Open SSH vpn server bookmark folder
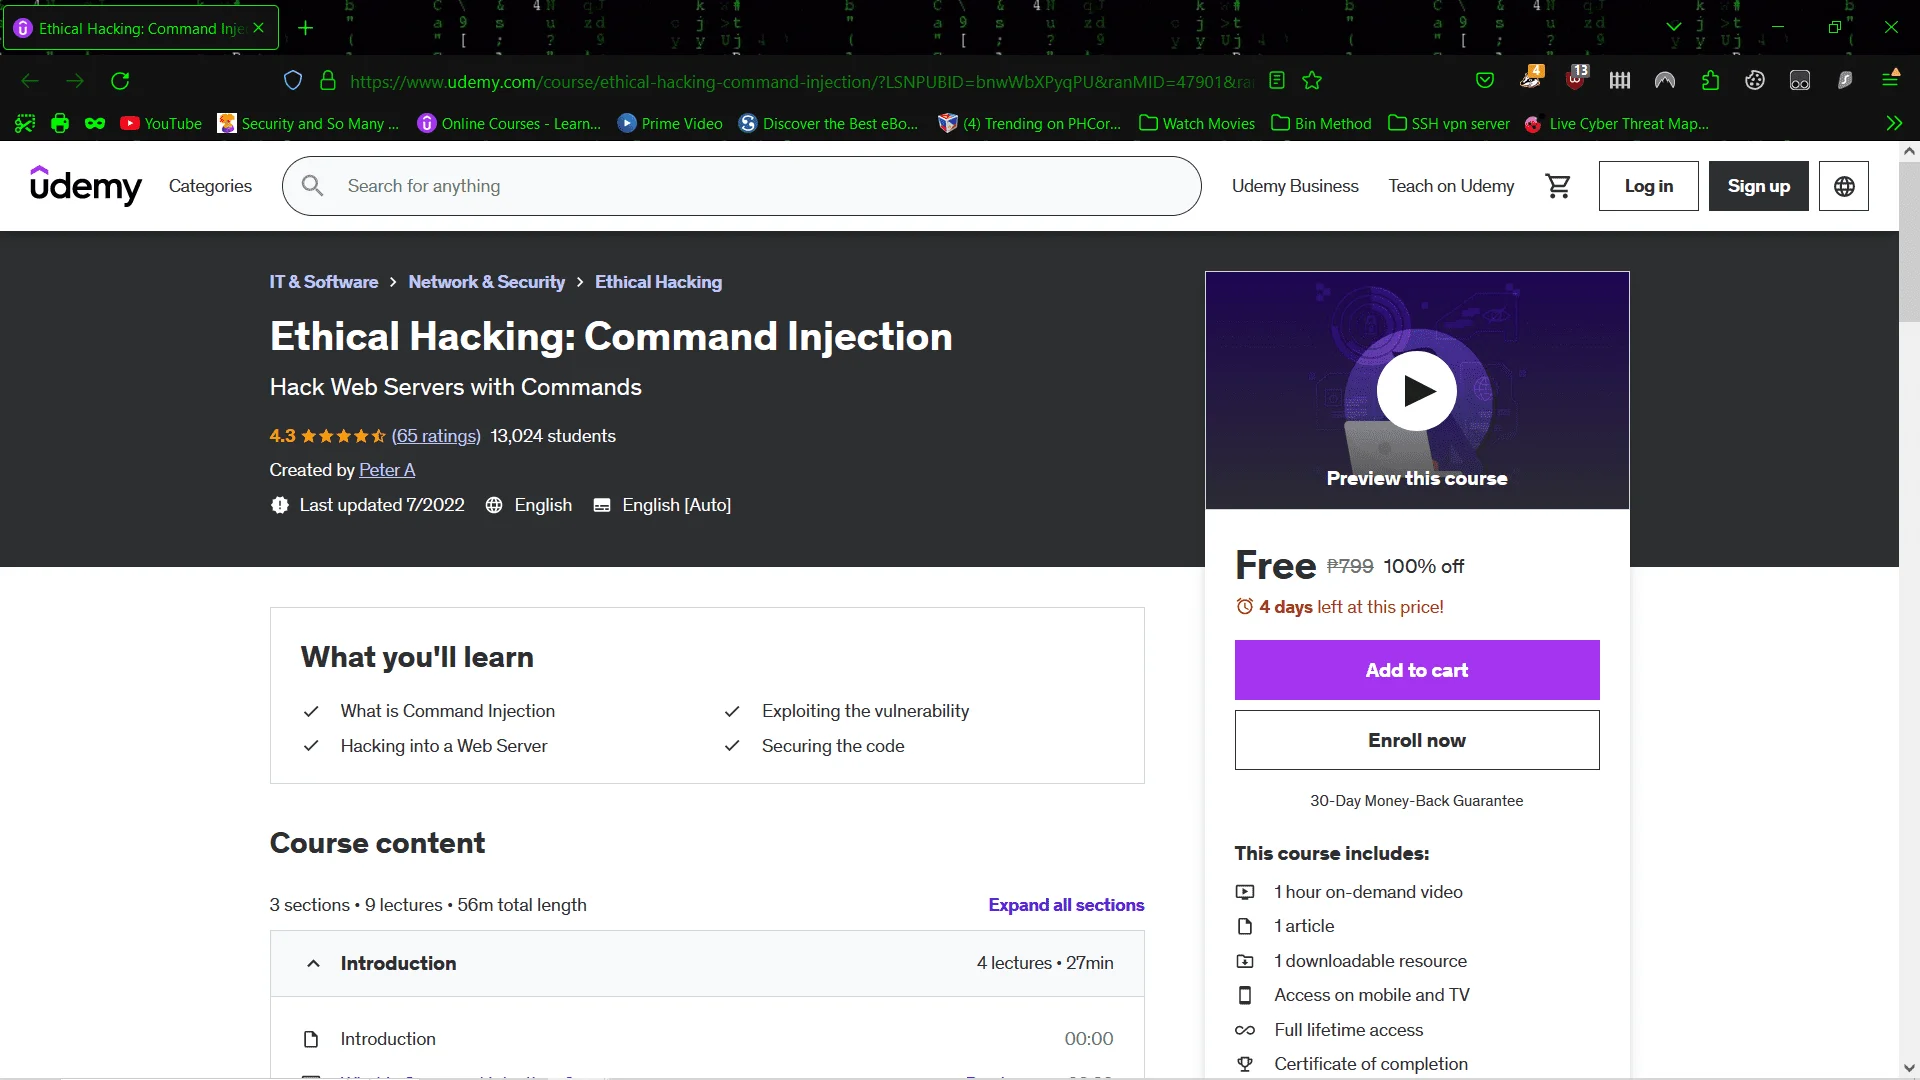The image size is (1920, 1080). point(1449,124)
